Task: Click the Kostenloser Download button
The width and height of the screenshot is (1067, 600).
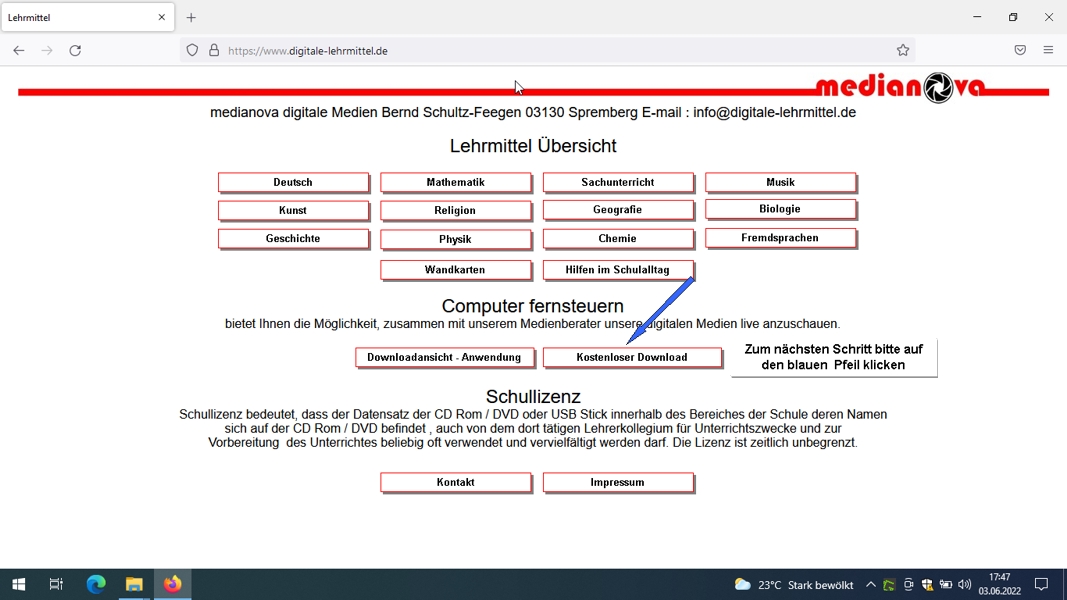Action: point(631,357)
